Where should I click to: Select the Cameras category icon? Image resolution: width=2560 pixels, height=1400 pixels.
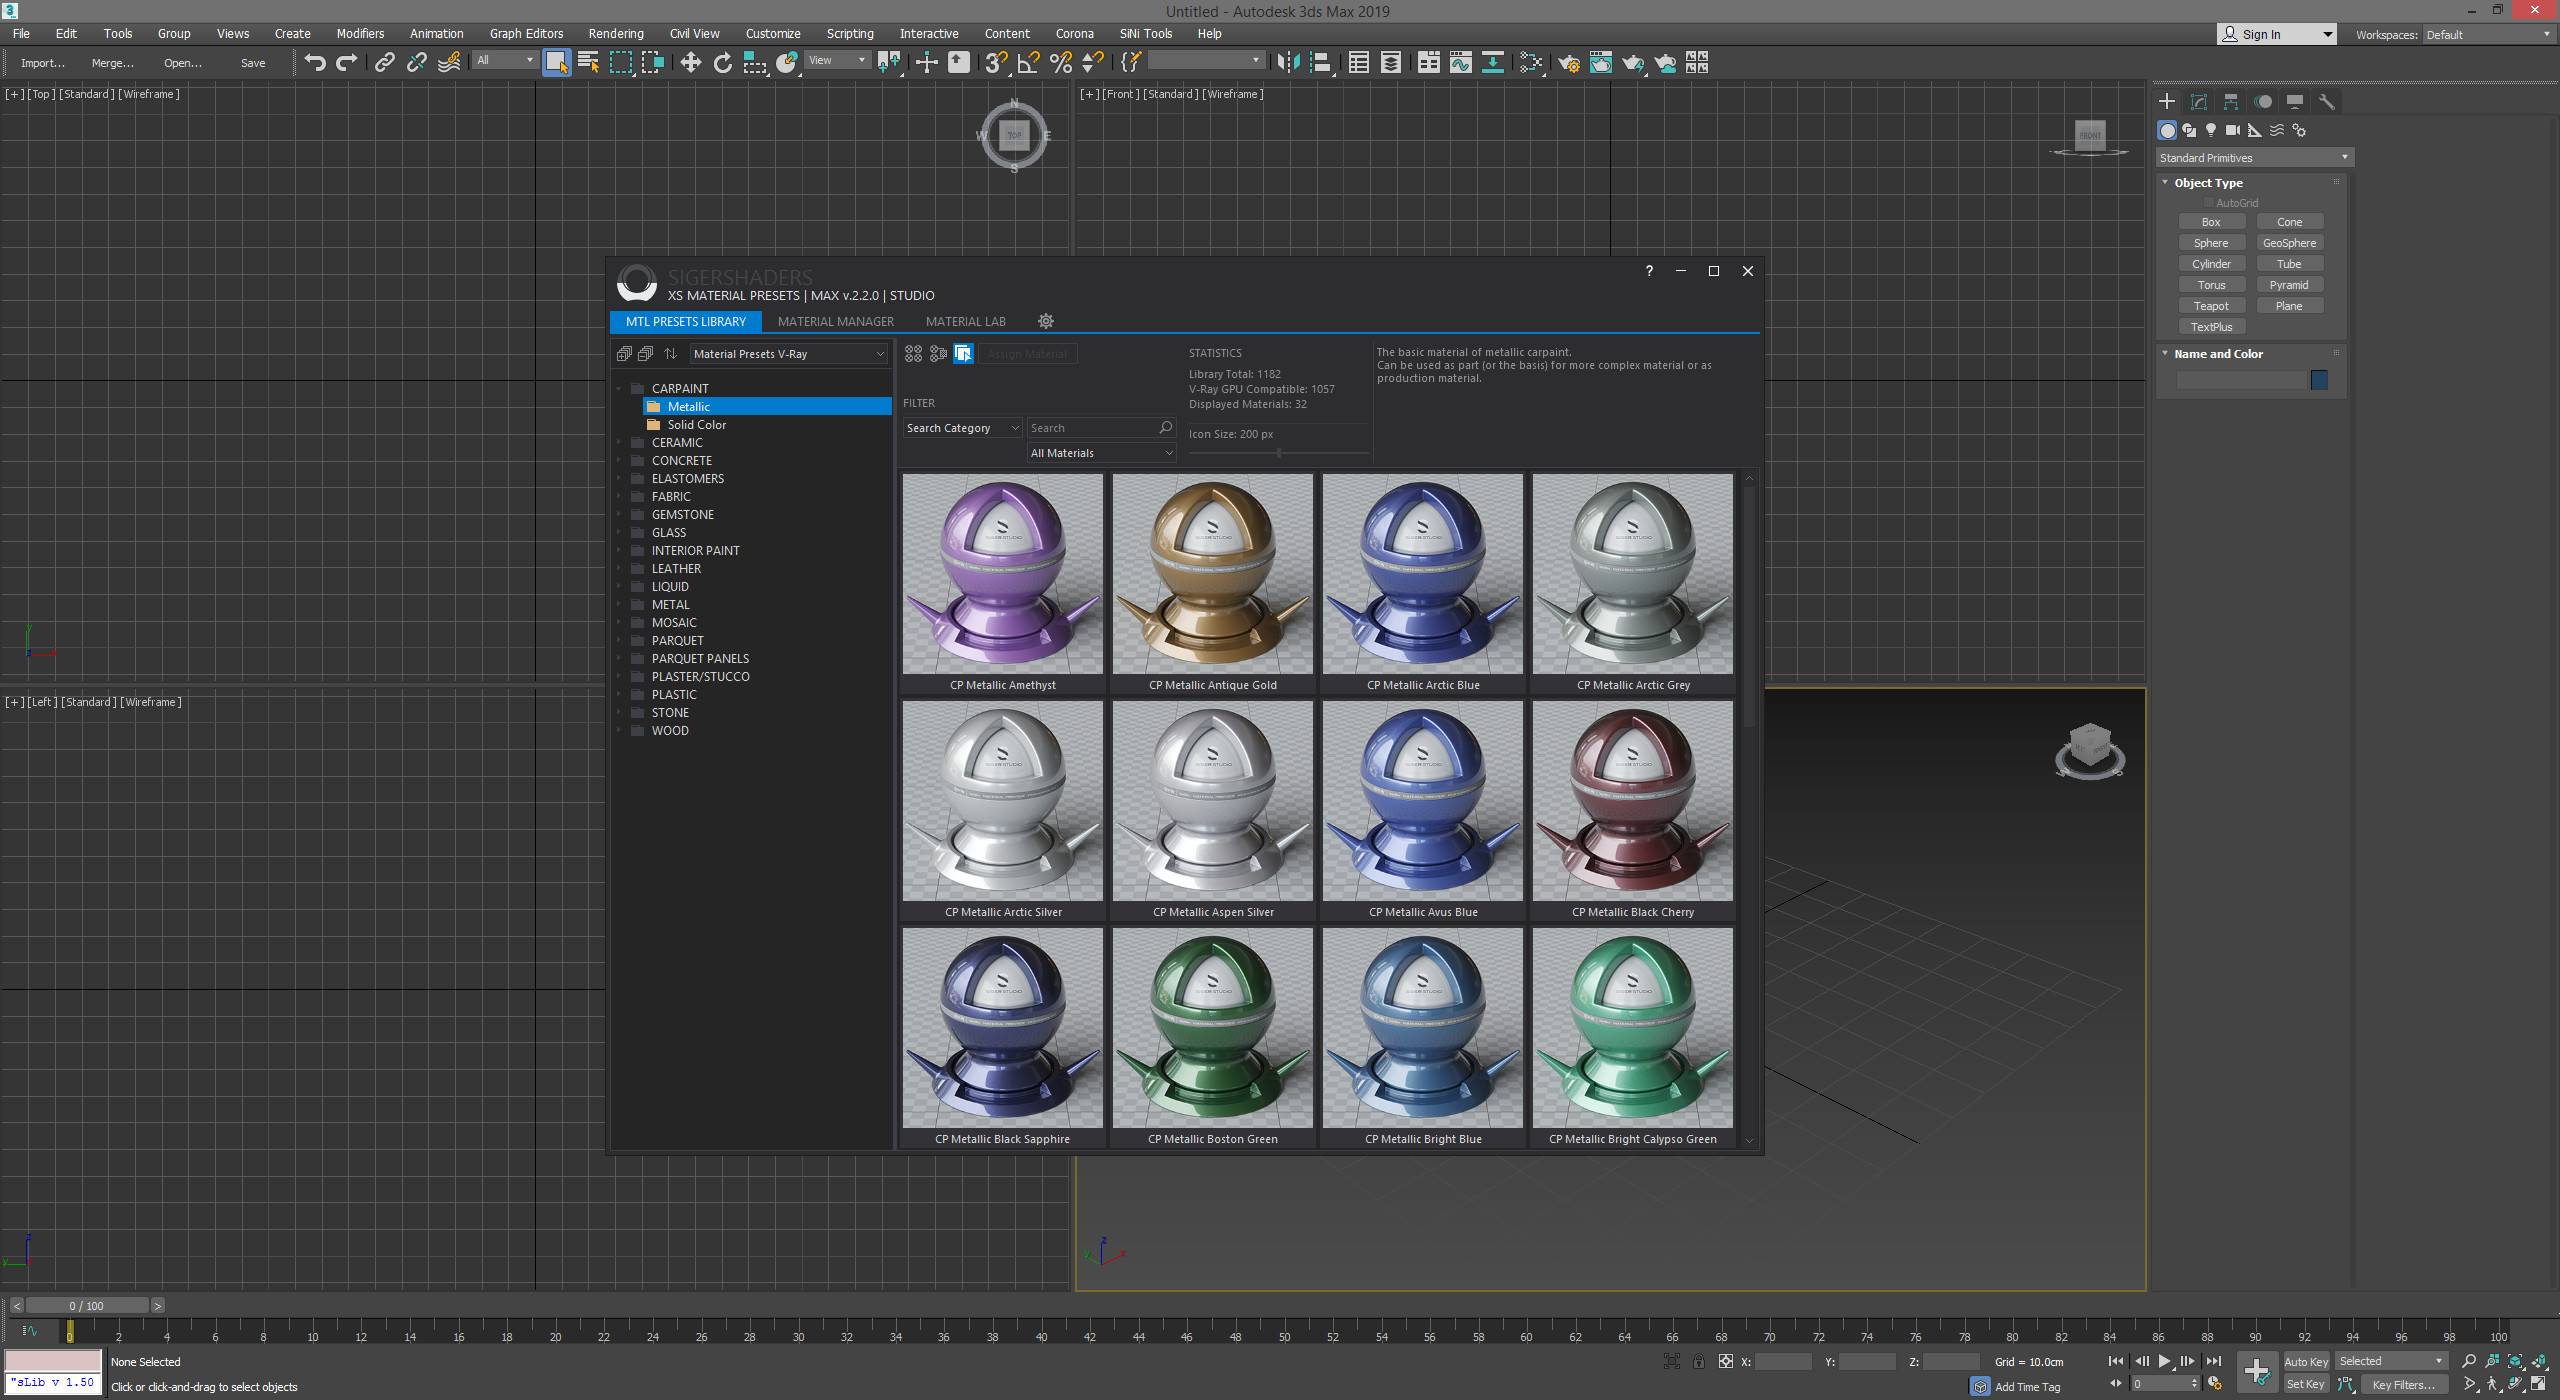coord(2232,130)
